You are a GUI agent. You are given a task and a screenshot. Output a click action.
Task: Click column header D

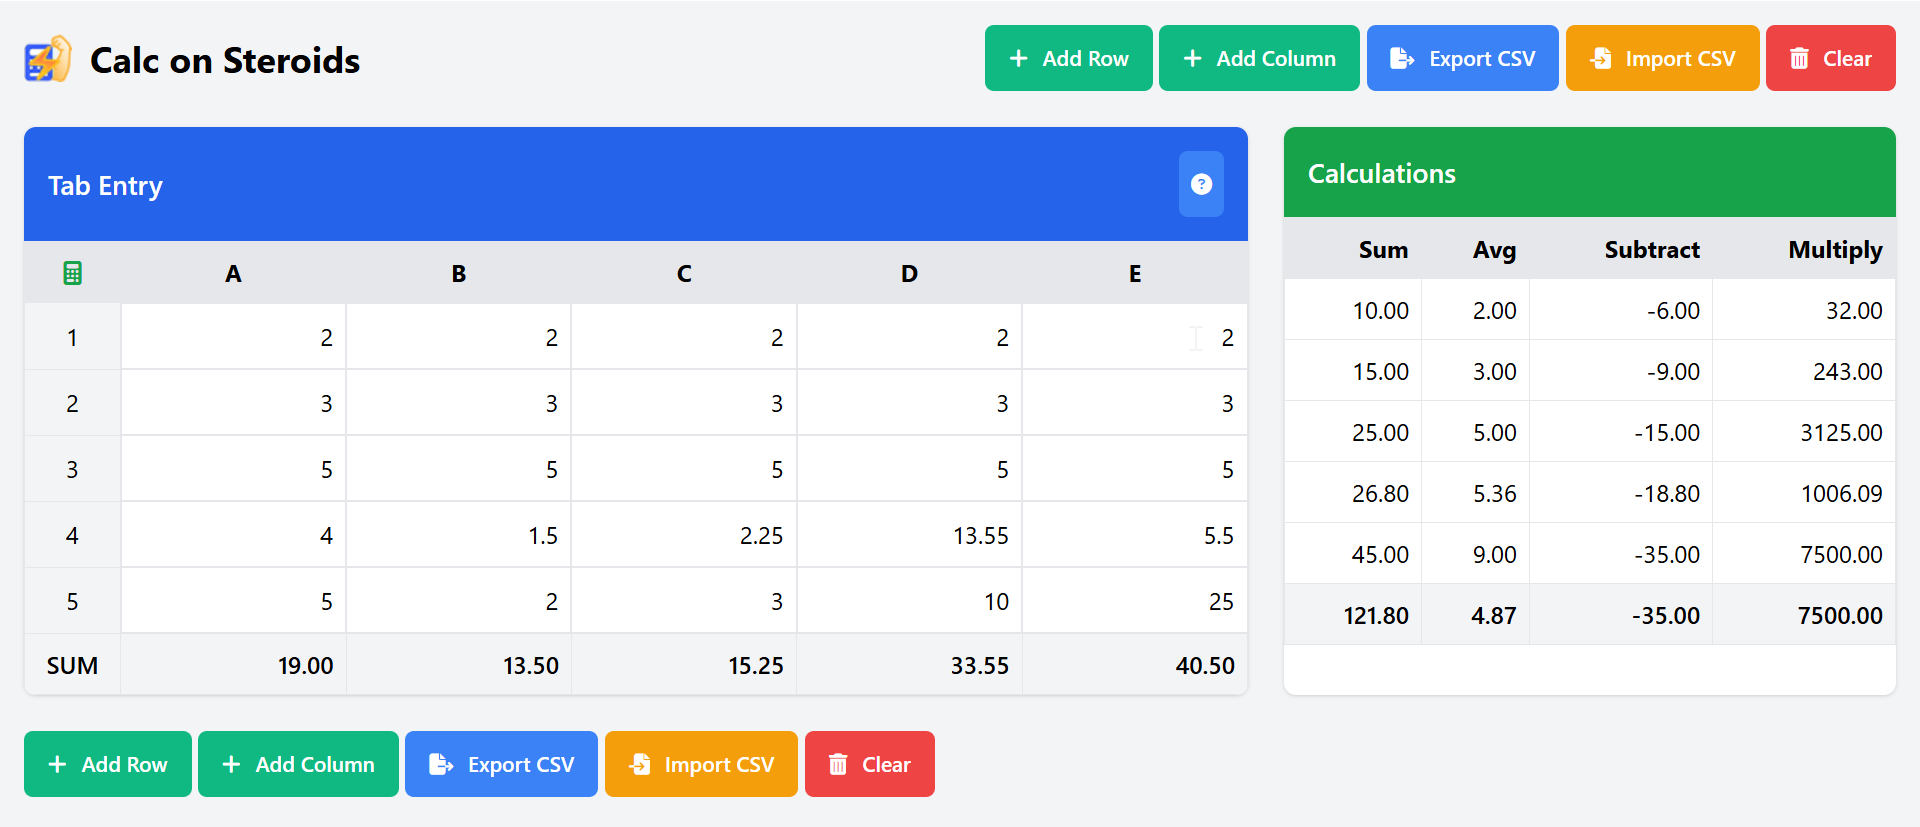pos(909,273)
